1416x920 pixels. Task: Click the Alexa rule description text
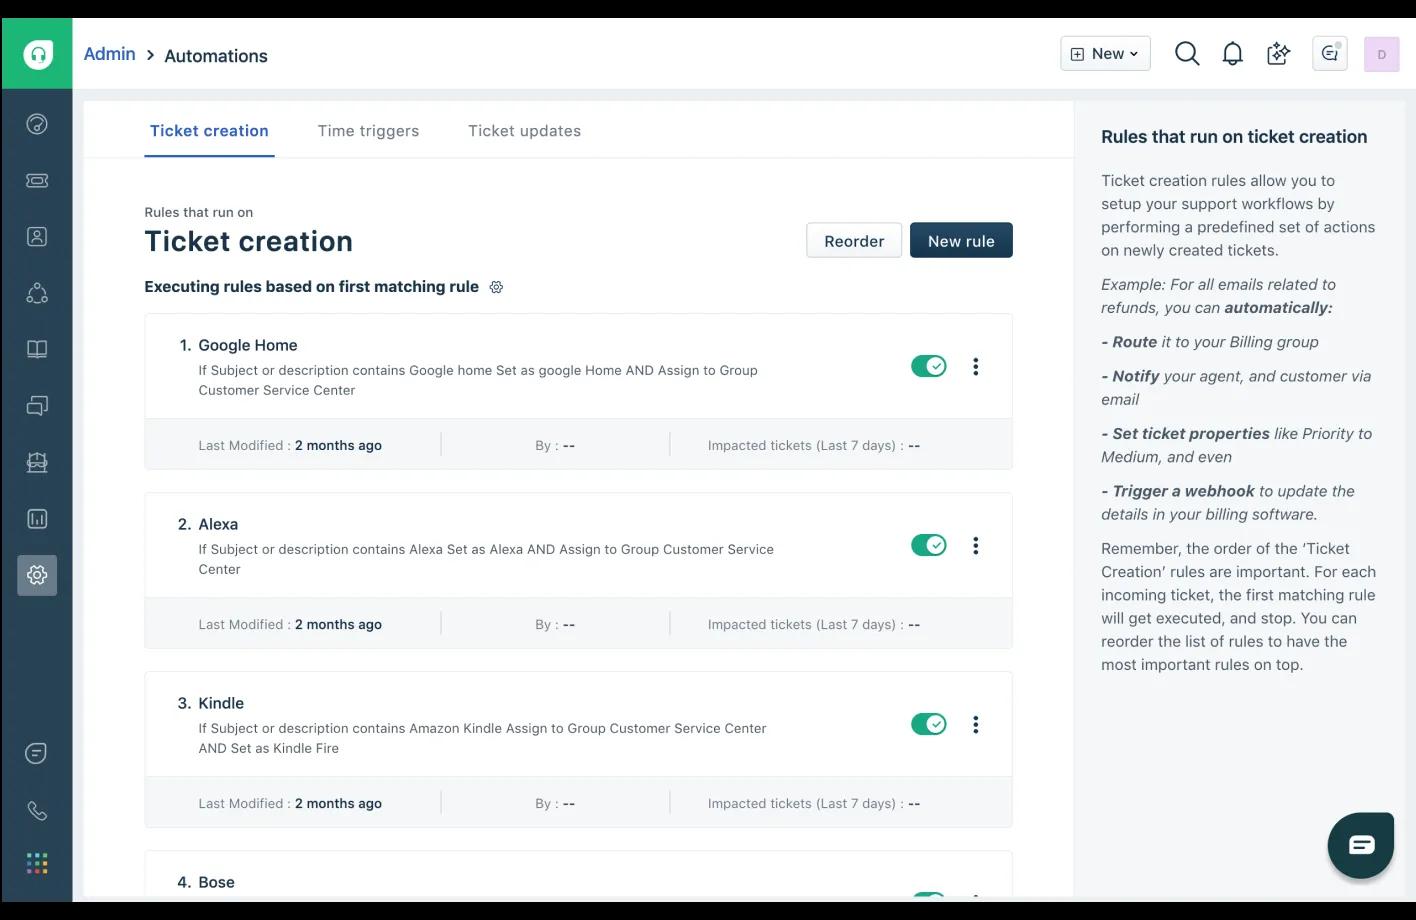(486, 559)
